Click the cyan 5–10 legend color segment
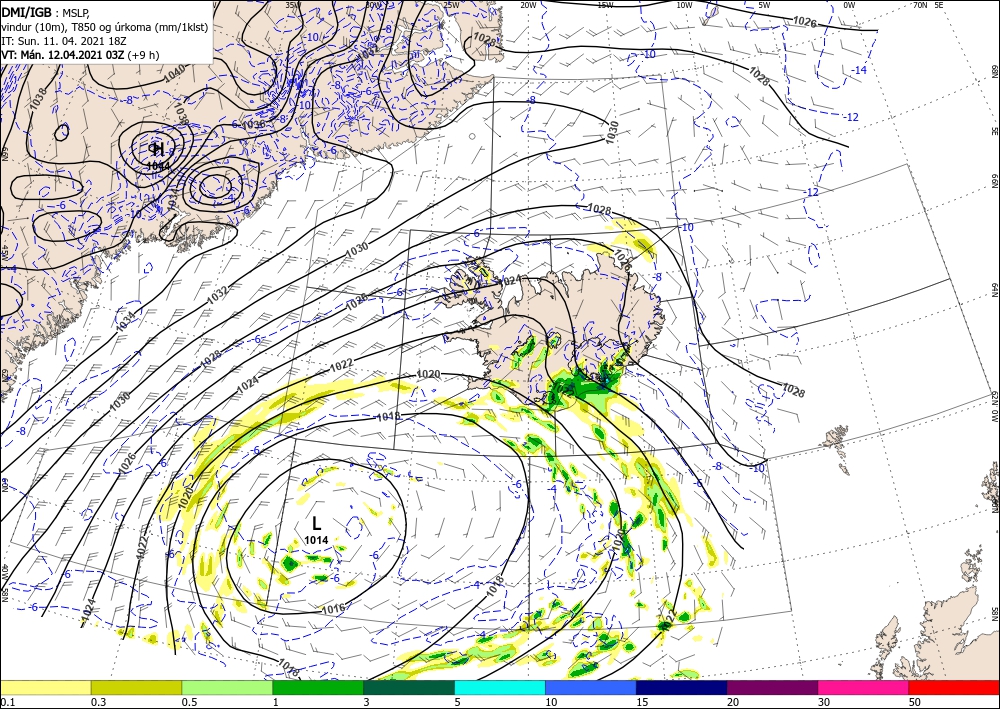1000x709 pixels. point(500,687)
